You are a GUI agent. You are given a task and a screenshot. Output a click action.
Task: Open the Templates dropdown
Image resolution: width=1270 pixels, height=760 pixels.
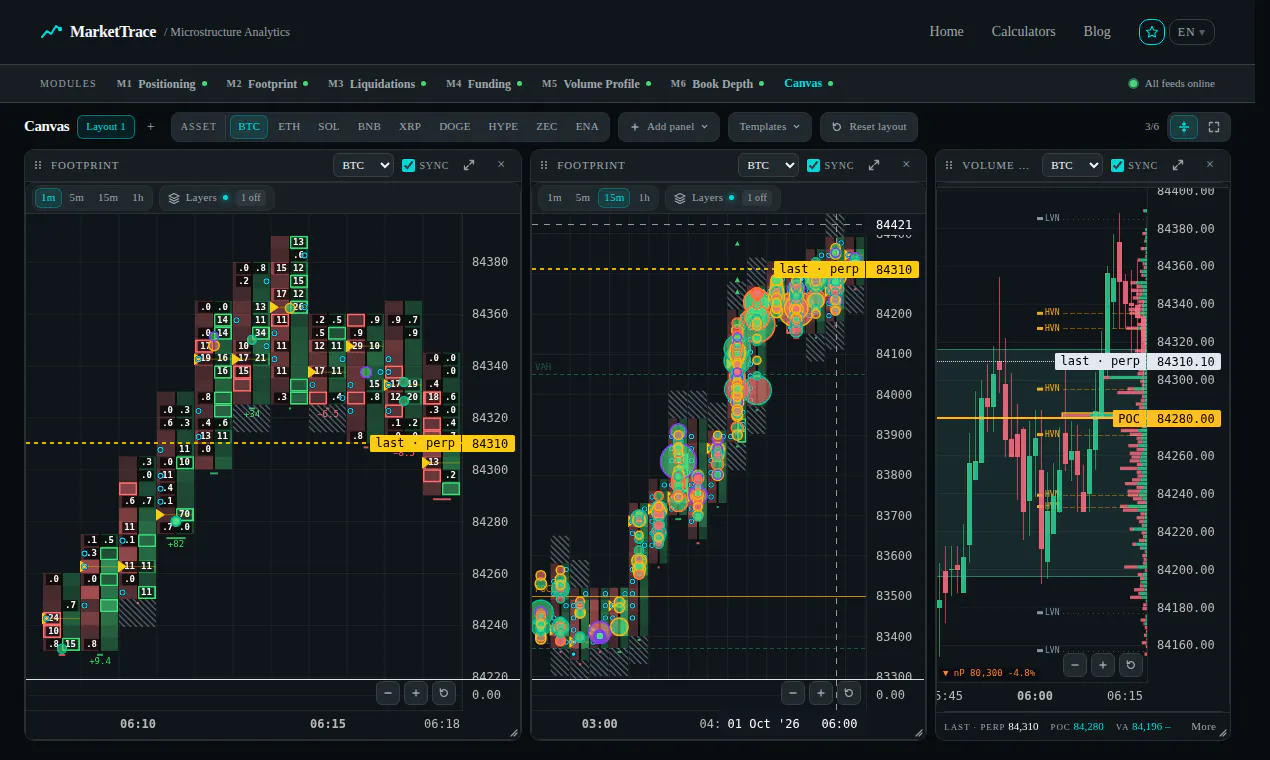(770, 127)
